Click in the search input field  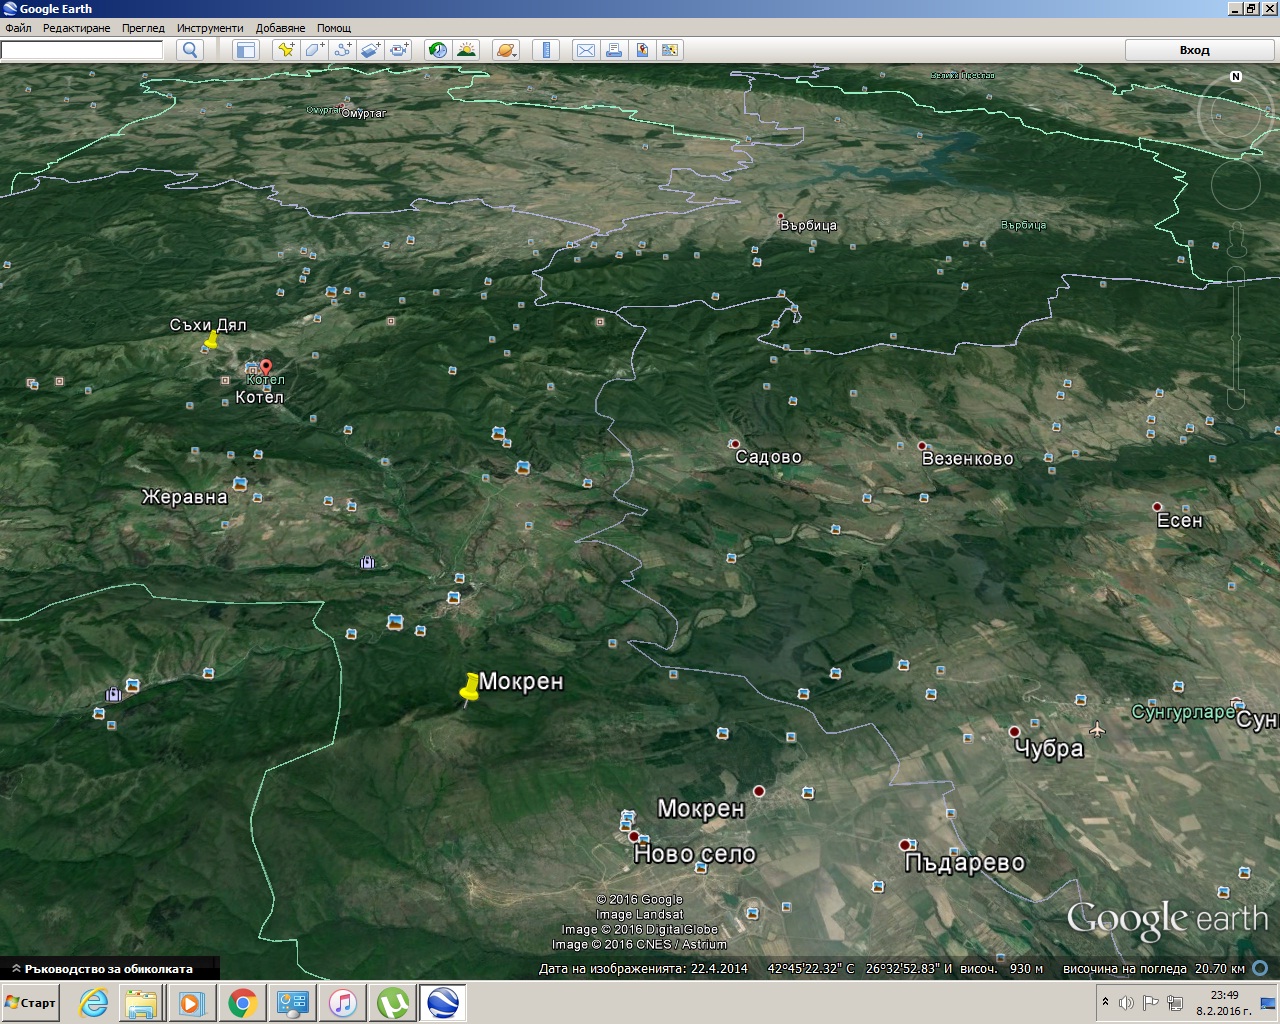pos(82,50)
